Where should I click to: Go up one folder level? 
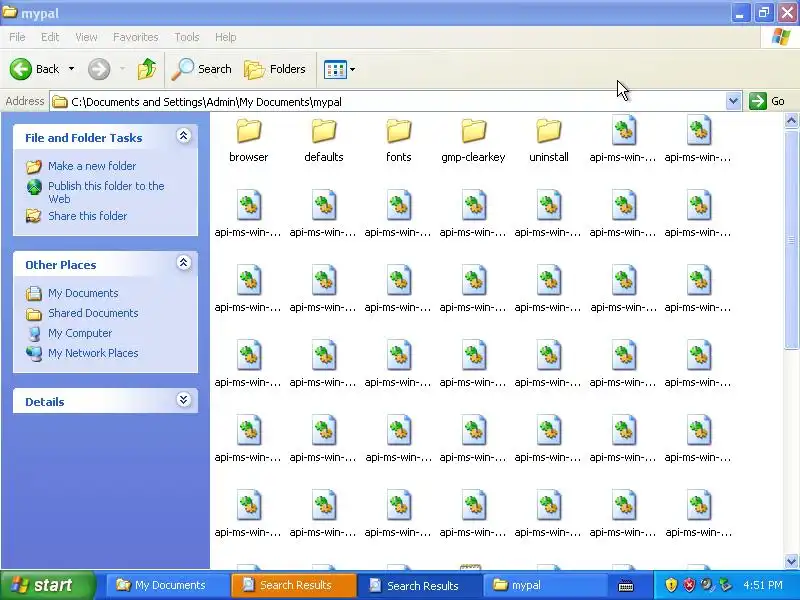pyautogui.click(x=147, y=69)
